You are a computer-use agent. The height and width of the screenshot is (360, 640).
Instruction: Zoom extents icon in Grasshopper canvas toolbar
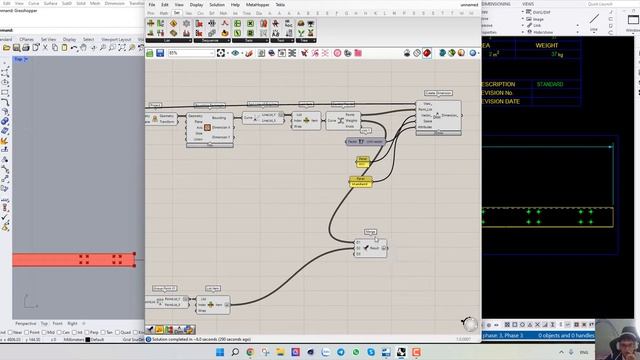pos(221,53)
